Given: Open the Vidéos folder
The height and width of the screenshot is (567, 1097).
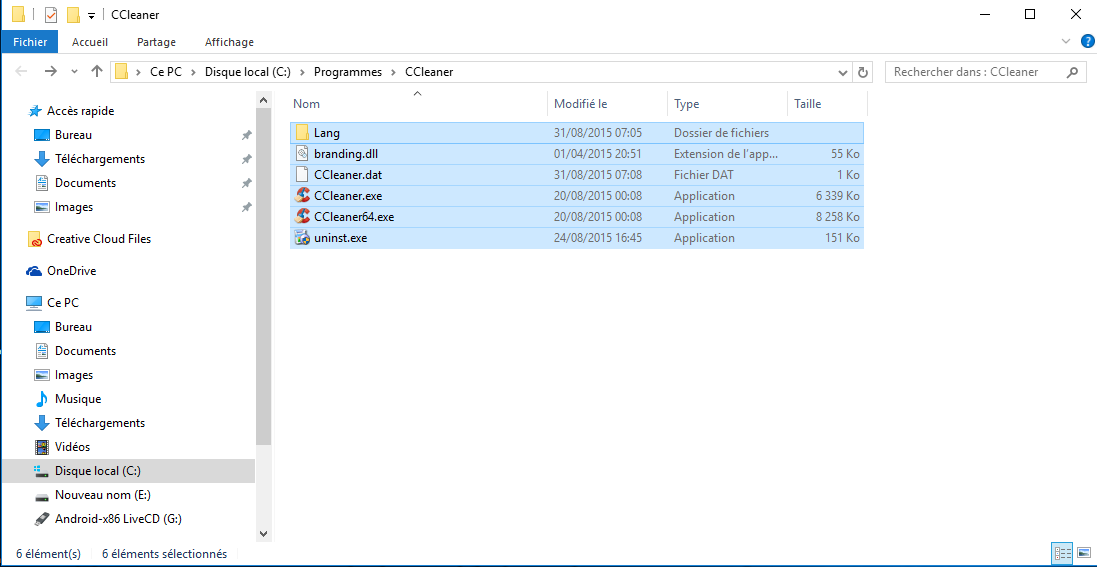Looking at the screenshot, I should pos(73,447).
